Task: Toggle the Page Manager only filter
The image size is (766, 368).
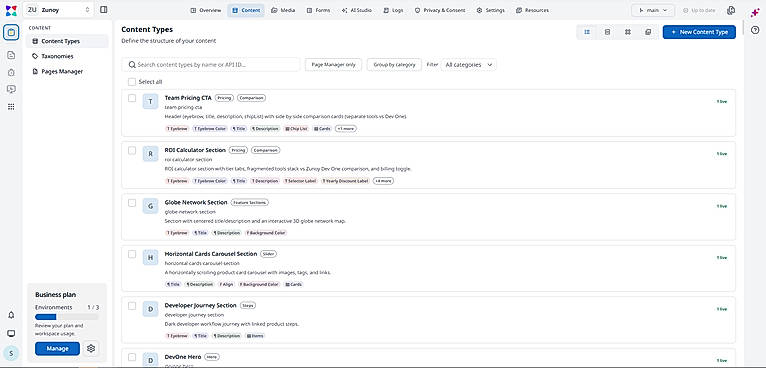Action: pyautogui.click(x=333, y=65)
